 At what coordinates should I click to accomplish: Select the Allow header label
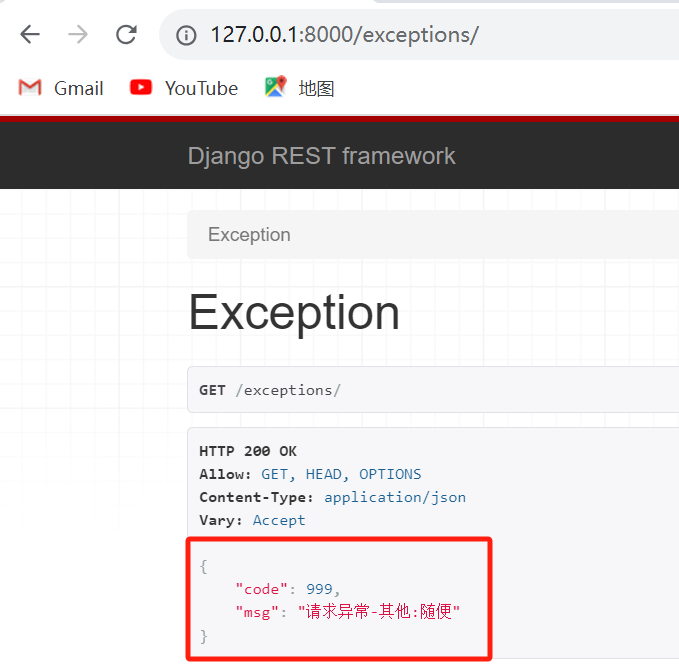225,474
